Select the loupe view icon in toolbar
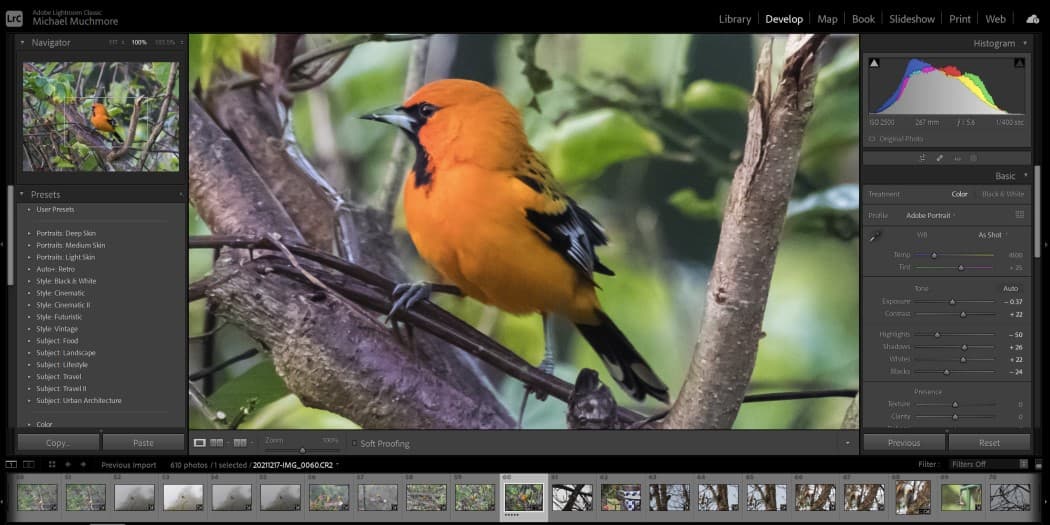 [x=199, y=443]
